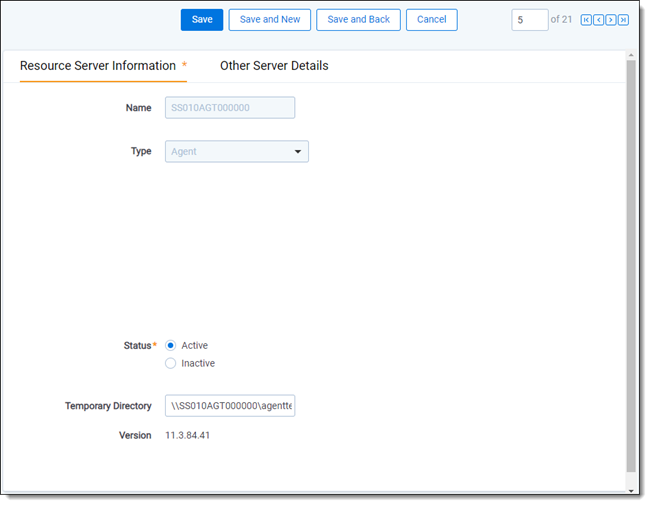
Task: Click the scrollbar up arrow
Action: [631, 55]
